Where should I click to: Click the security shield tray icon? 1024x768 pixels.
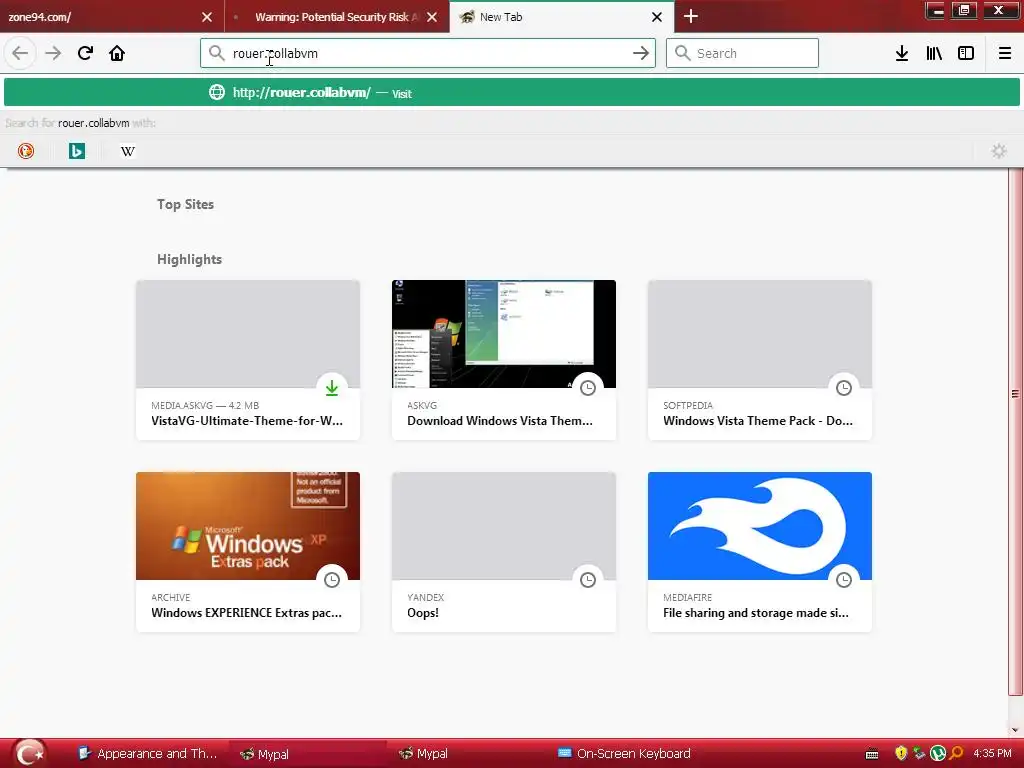point(901,754)
